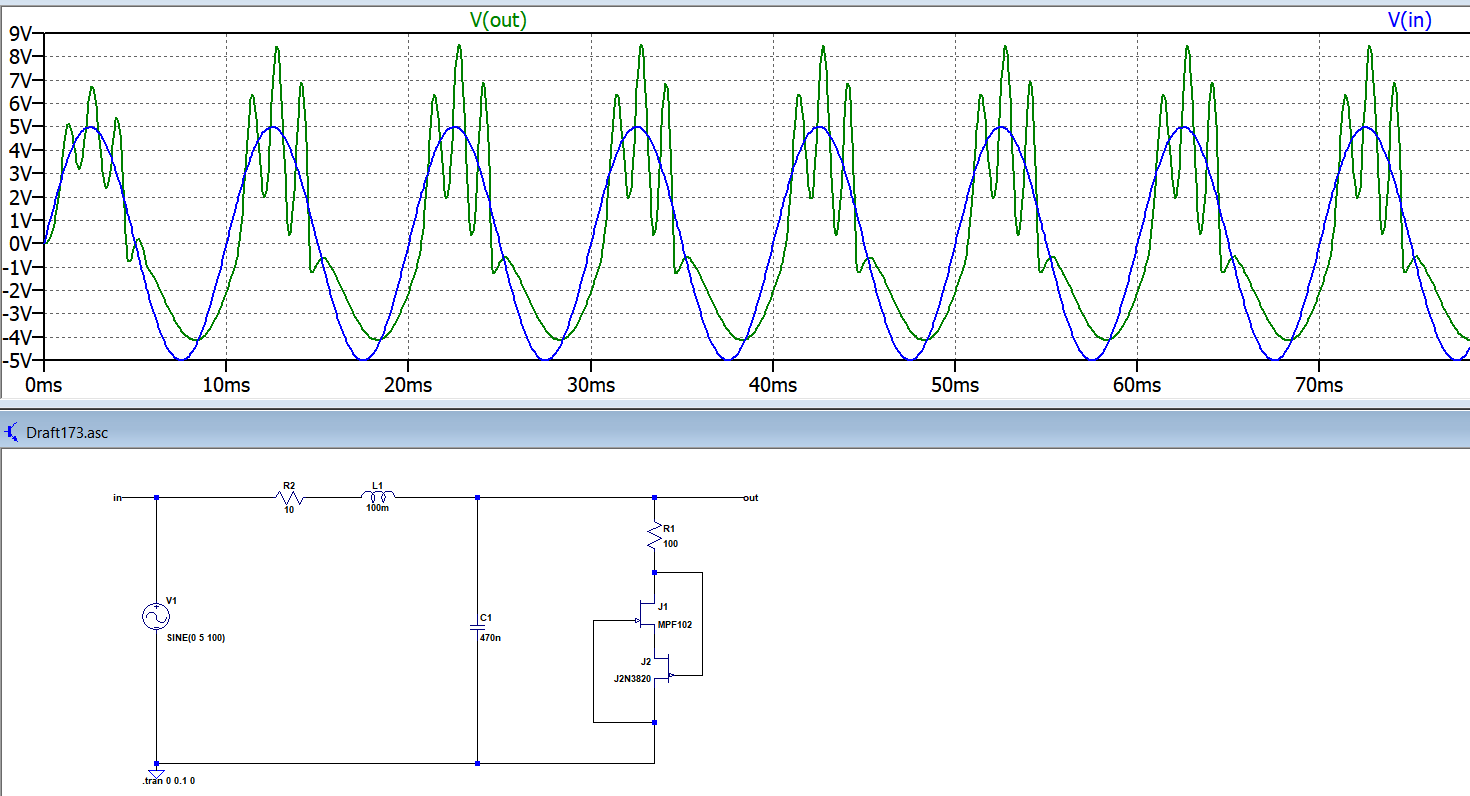Image resolution: width=1470 pixels, height=796 pixels.
Task: Click the 10ms time axis label
Action: (227, 385)
